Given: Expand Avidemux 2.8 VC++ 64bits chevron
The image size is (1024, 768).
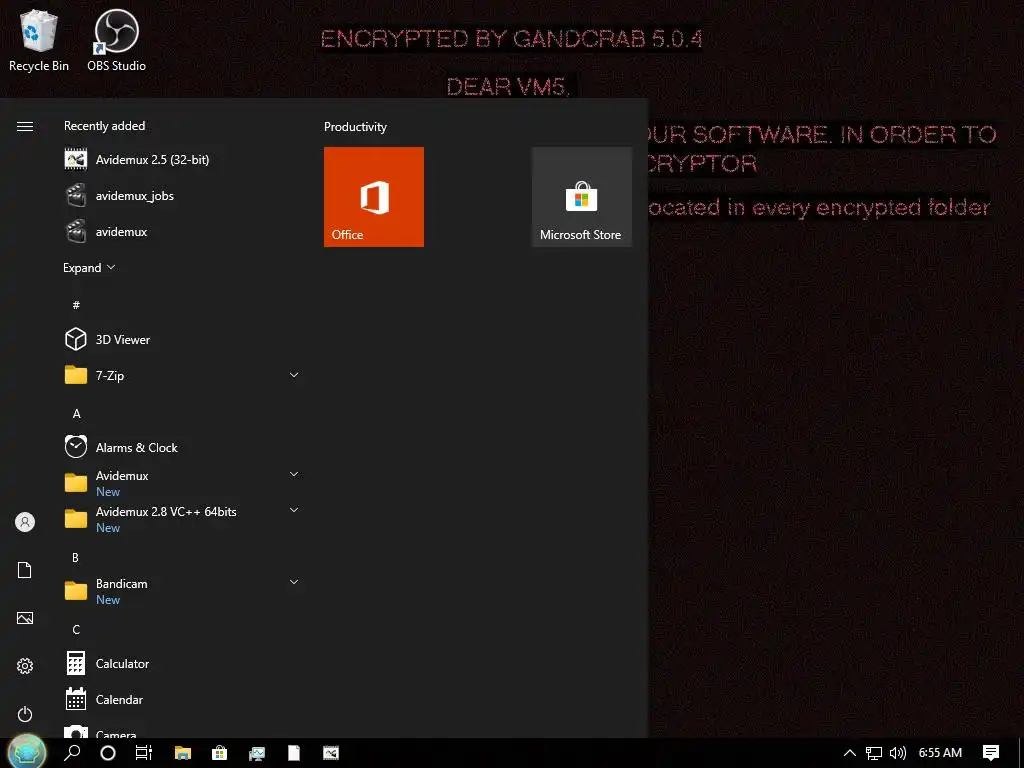Looking at the screenshot, I should [294, 510].
